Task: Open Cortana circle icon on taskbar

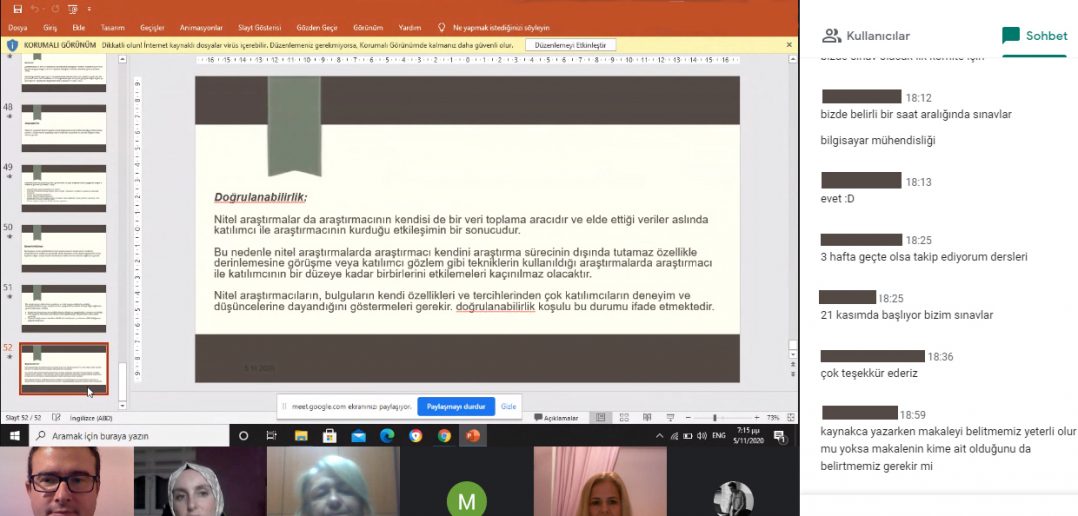Action: tap(243, 436)
